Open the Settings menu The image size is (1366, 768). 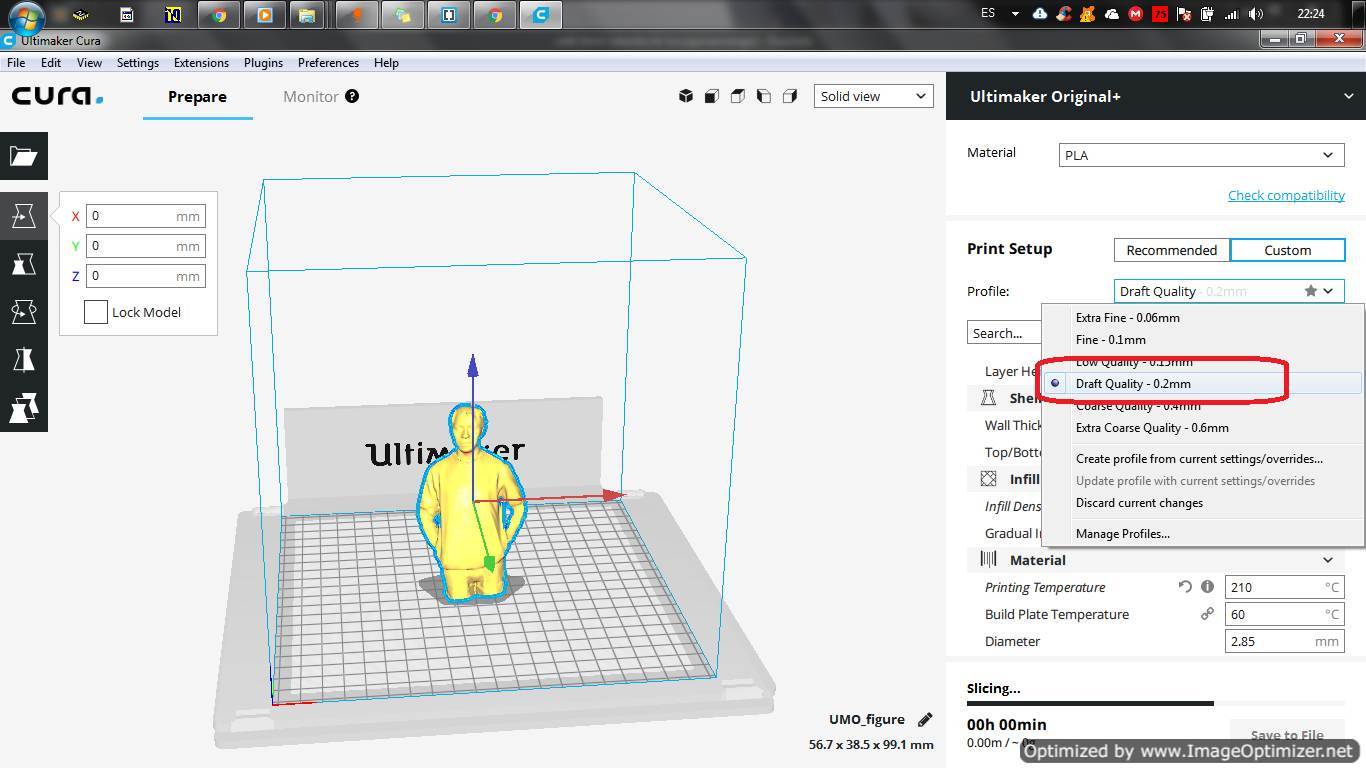[x=138, y=62]
